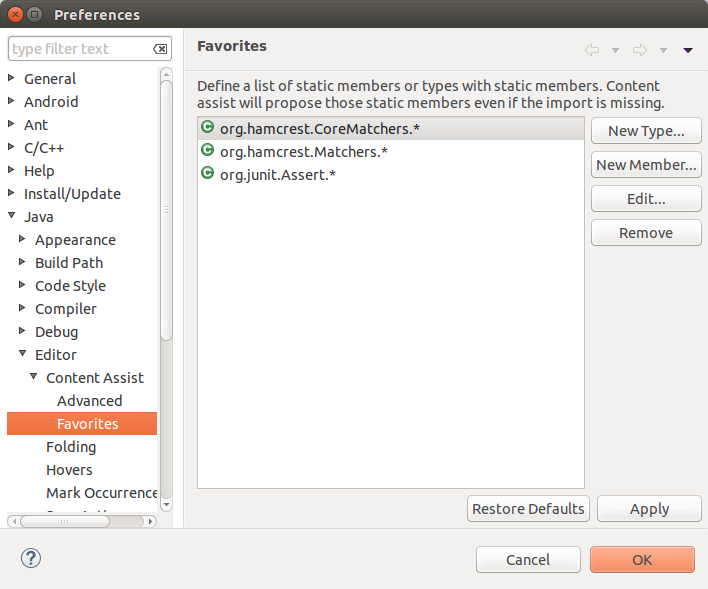This screenshot has height=589, width=708.
Task: Select the org.junit.Assert.* class icon
Action: tap(208, 174)
